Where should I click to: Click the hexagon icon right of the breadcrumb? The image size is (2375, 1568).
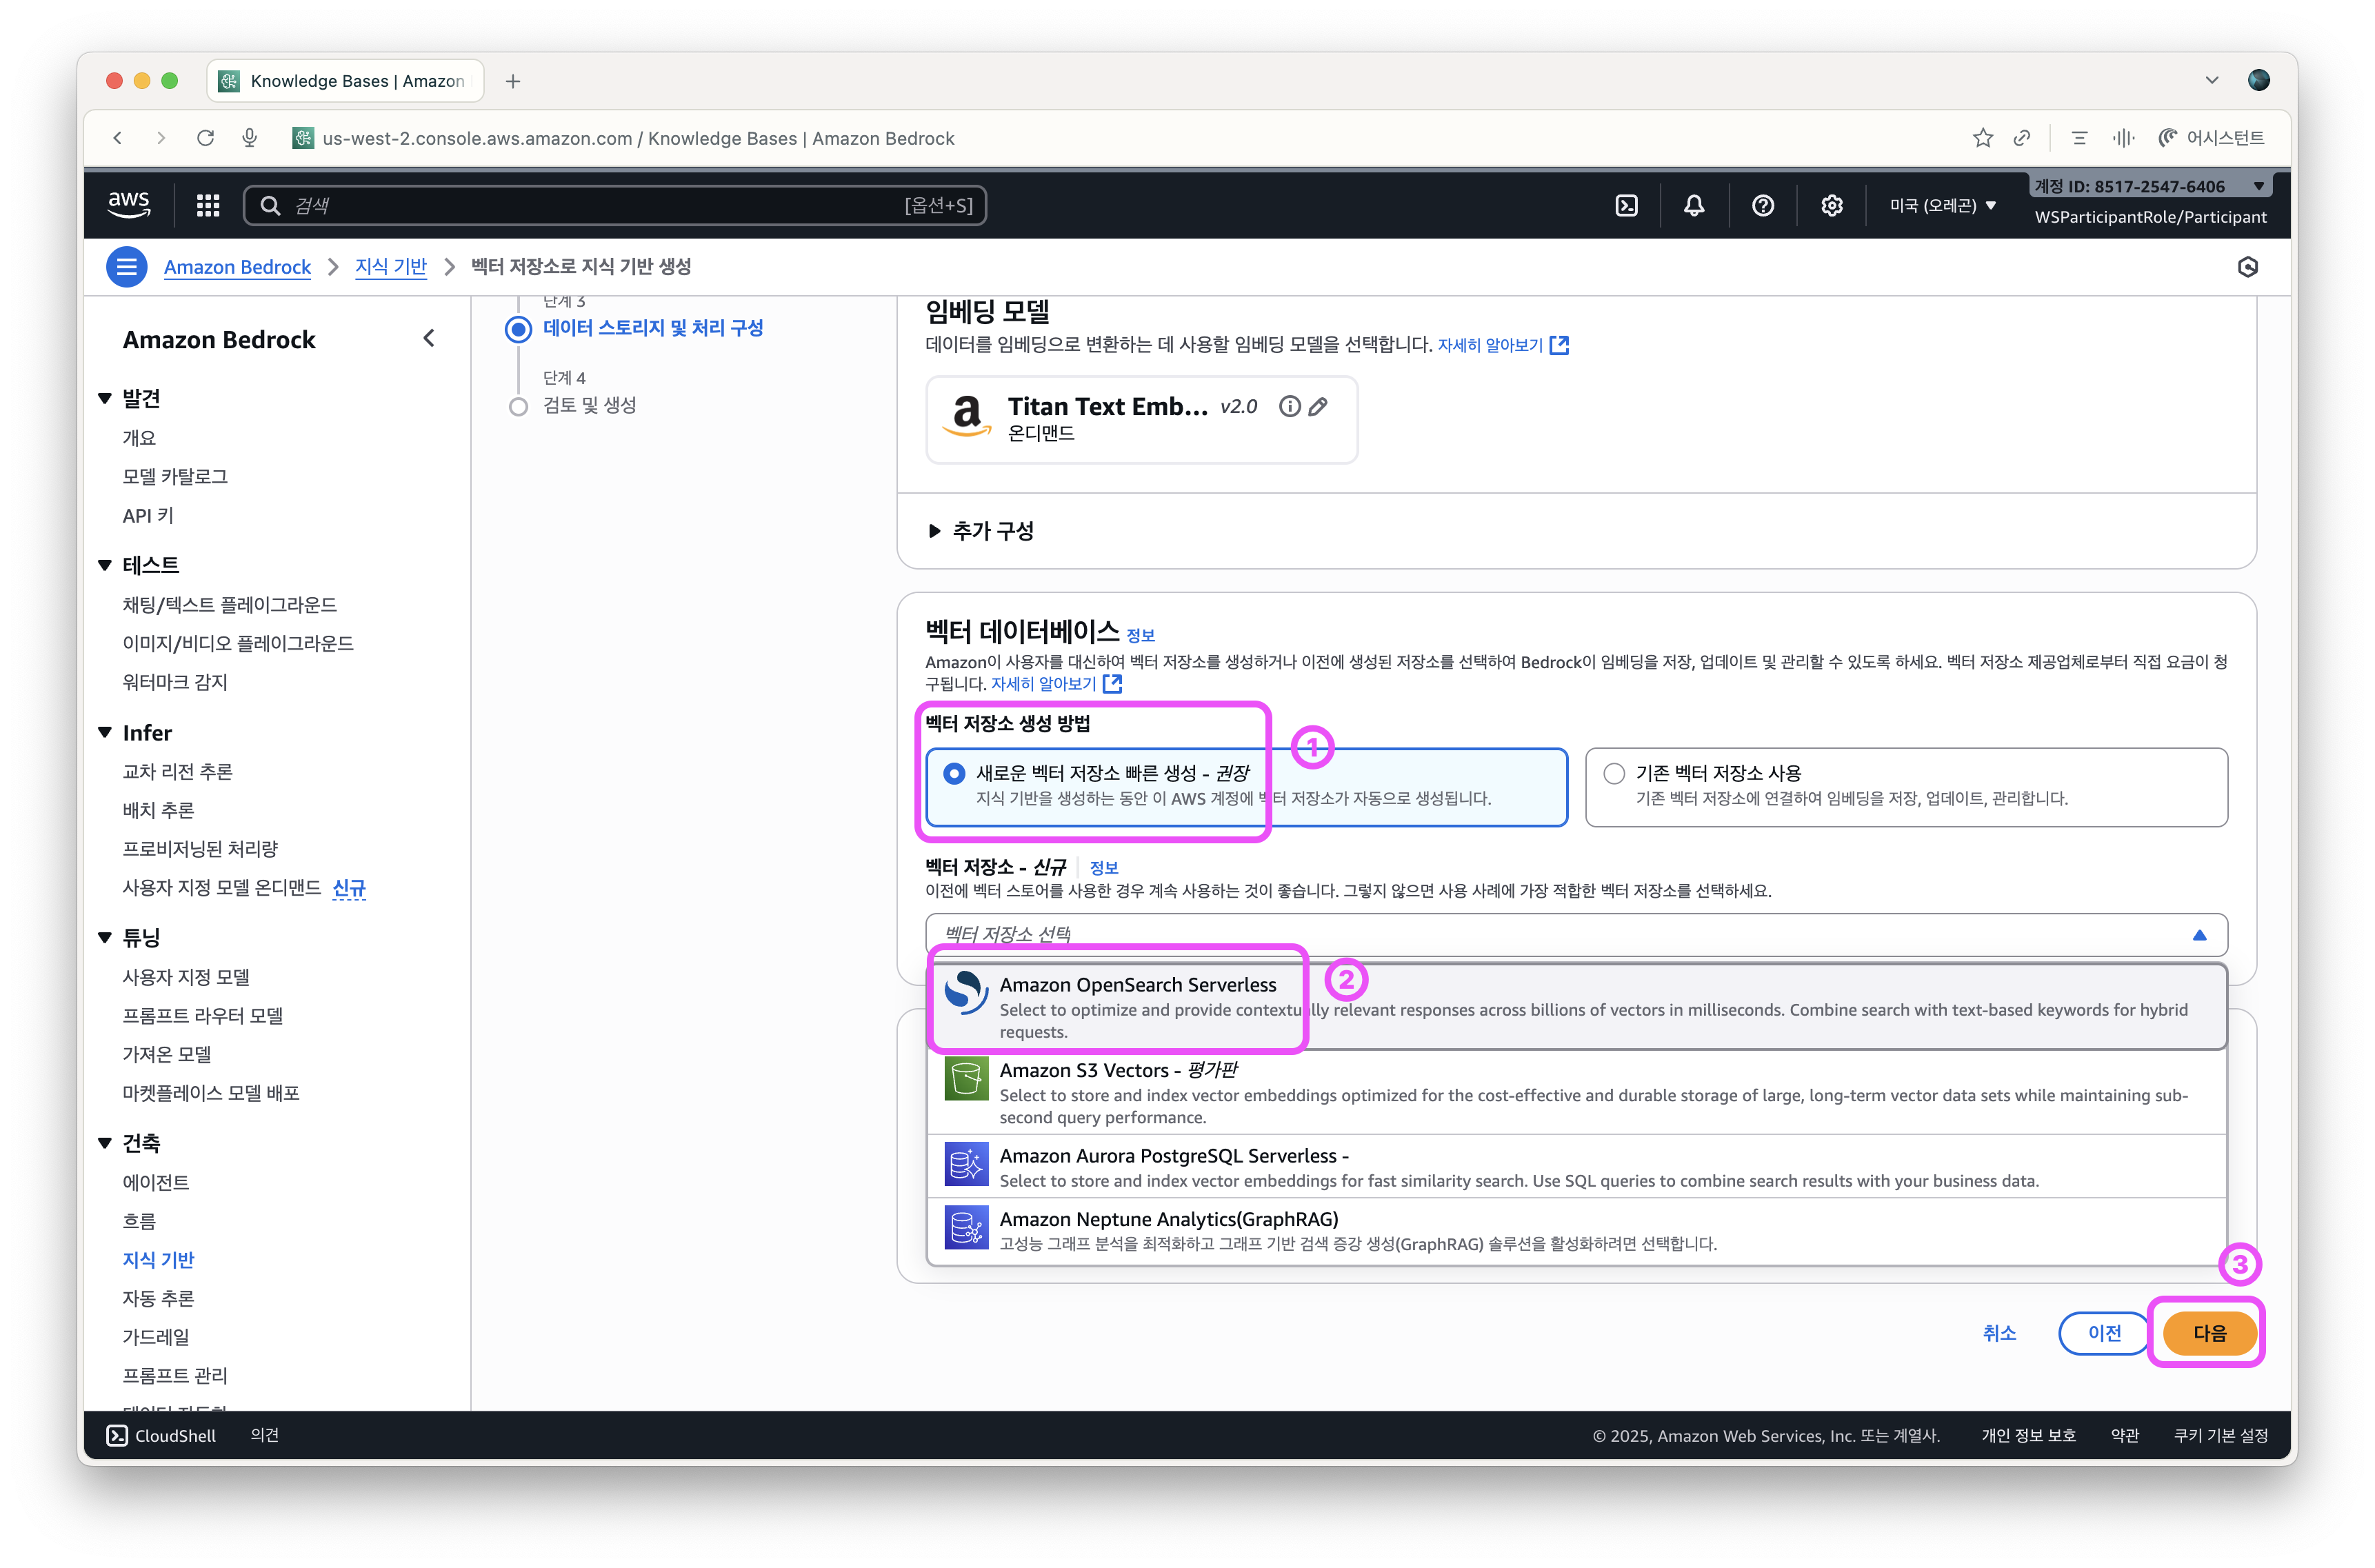pyautogui.click(x=2247, y=267)
